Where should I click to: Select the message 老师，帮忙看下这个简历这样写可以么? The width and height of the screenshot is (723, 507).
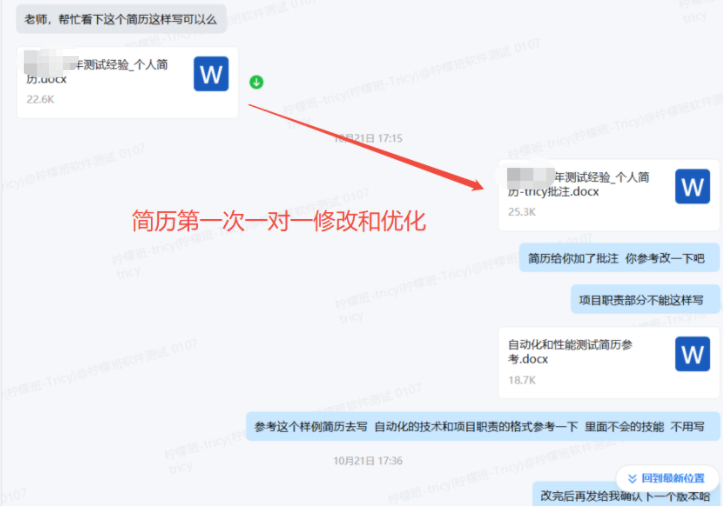click(120, 18)
